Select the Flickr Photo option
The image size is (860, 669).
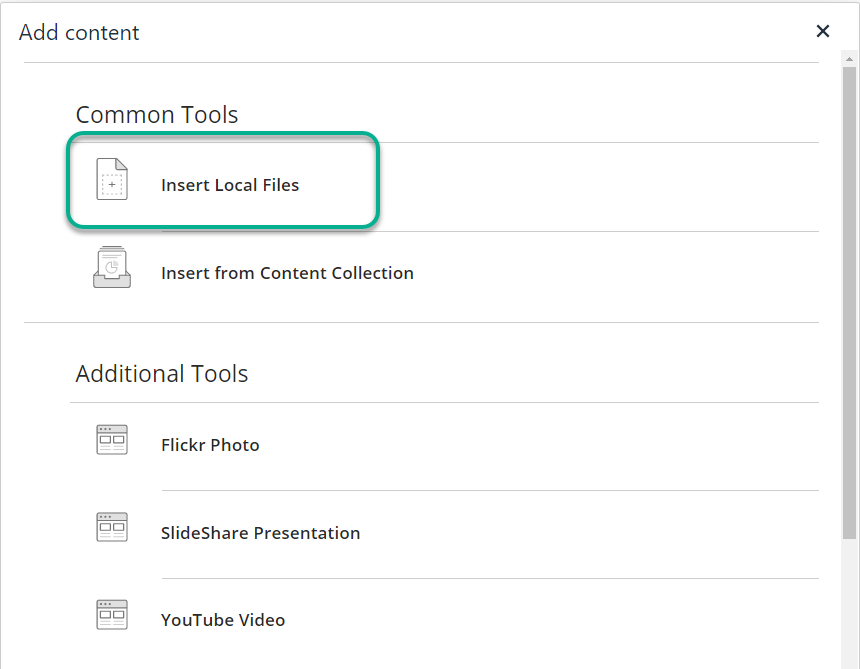click(210, 445)
